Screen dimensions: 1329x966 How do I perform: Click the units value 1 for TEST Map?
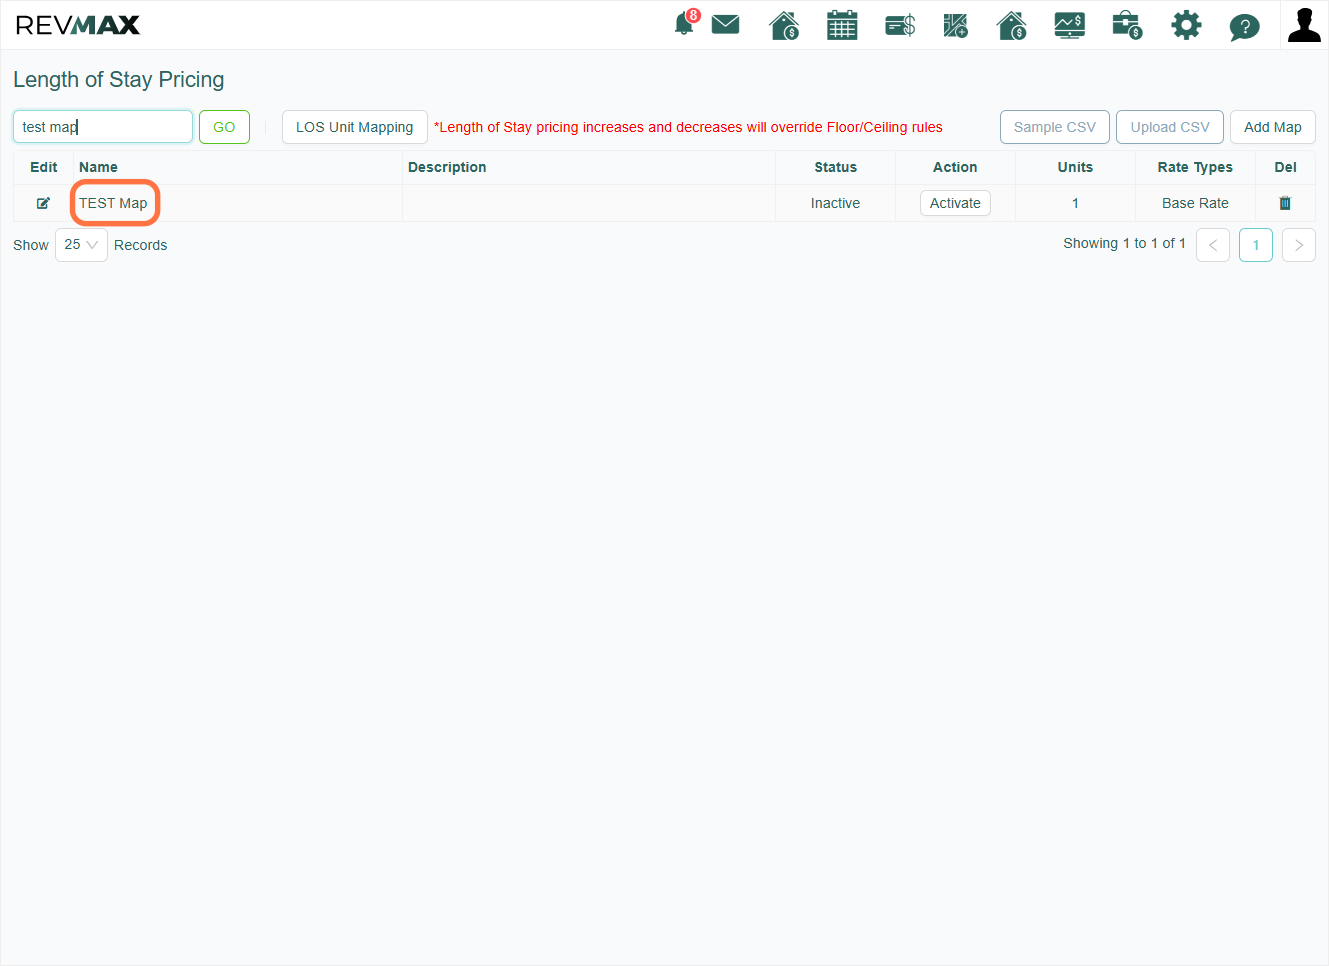click(x=1075, y=203)
